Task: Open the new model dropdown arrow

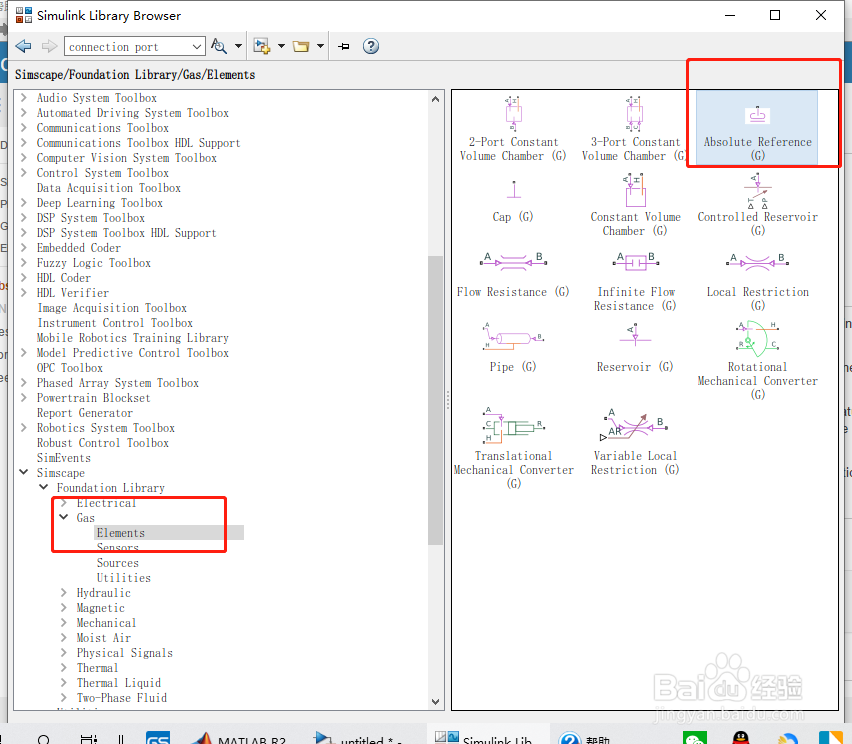Action: [x=281, y=46]
